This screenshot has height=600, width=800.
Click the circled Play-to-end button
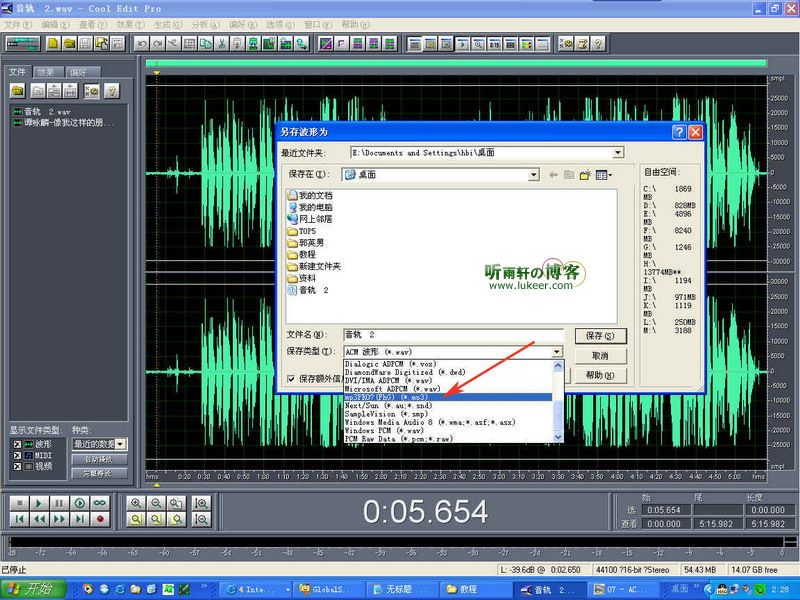pyautogui.click(x=80, y=504)
